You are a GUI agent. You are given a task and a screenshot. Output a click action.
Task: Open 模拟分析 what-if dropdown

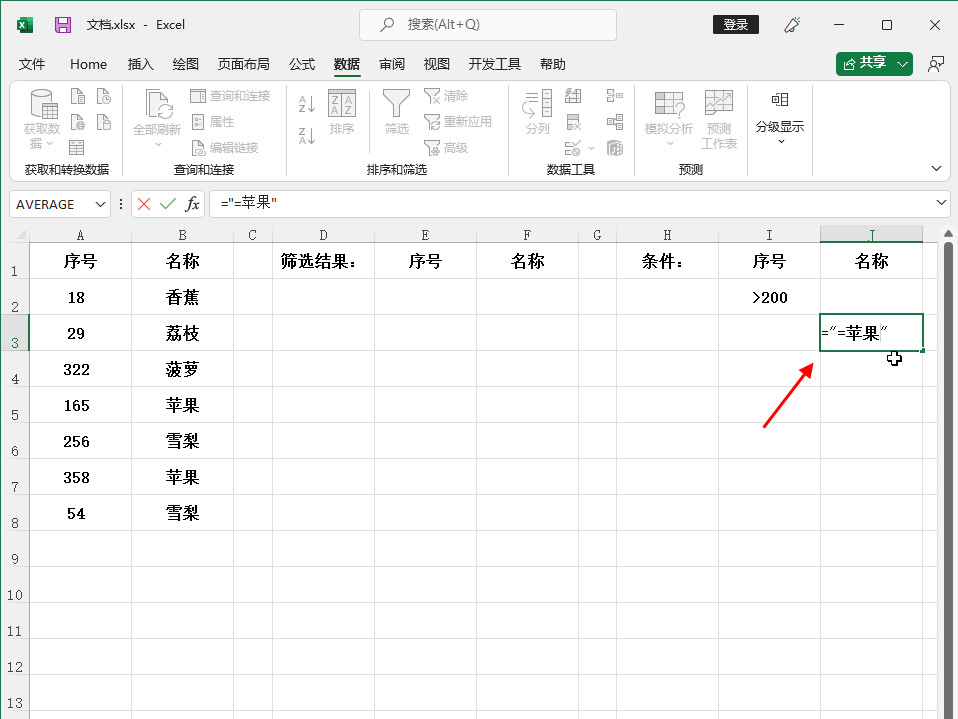pyautogui.click(x=669, y=119)
